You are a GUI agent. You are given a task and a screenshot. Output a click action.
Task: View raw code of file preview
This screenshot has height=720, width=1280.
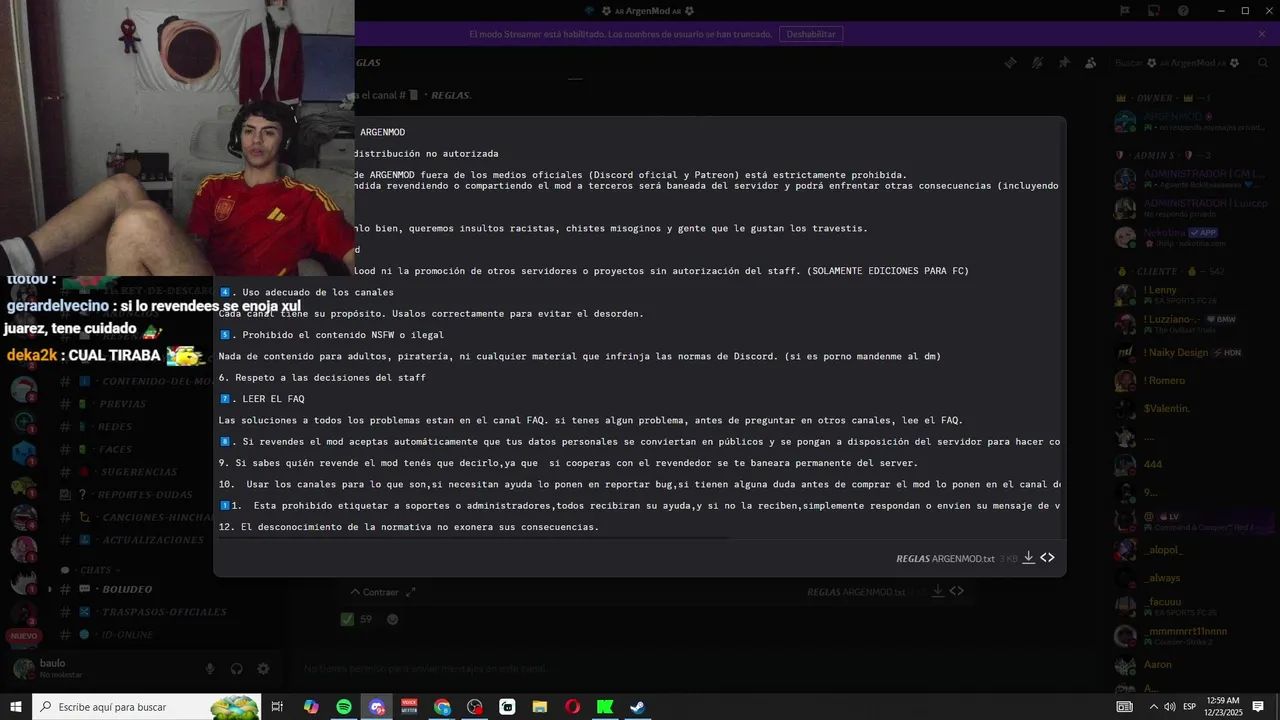tap(1047, 558)
